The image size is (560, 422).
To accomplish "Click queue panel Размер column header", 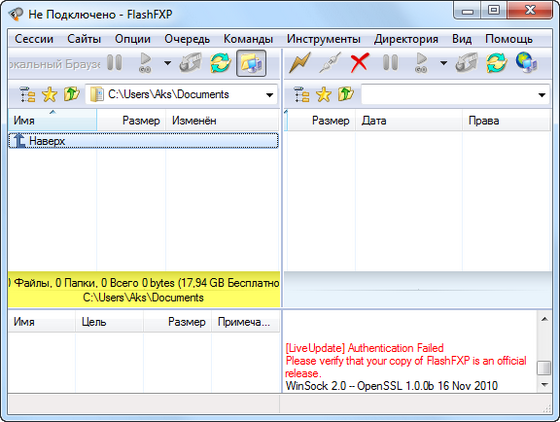I will [x=178, y=322].
